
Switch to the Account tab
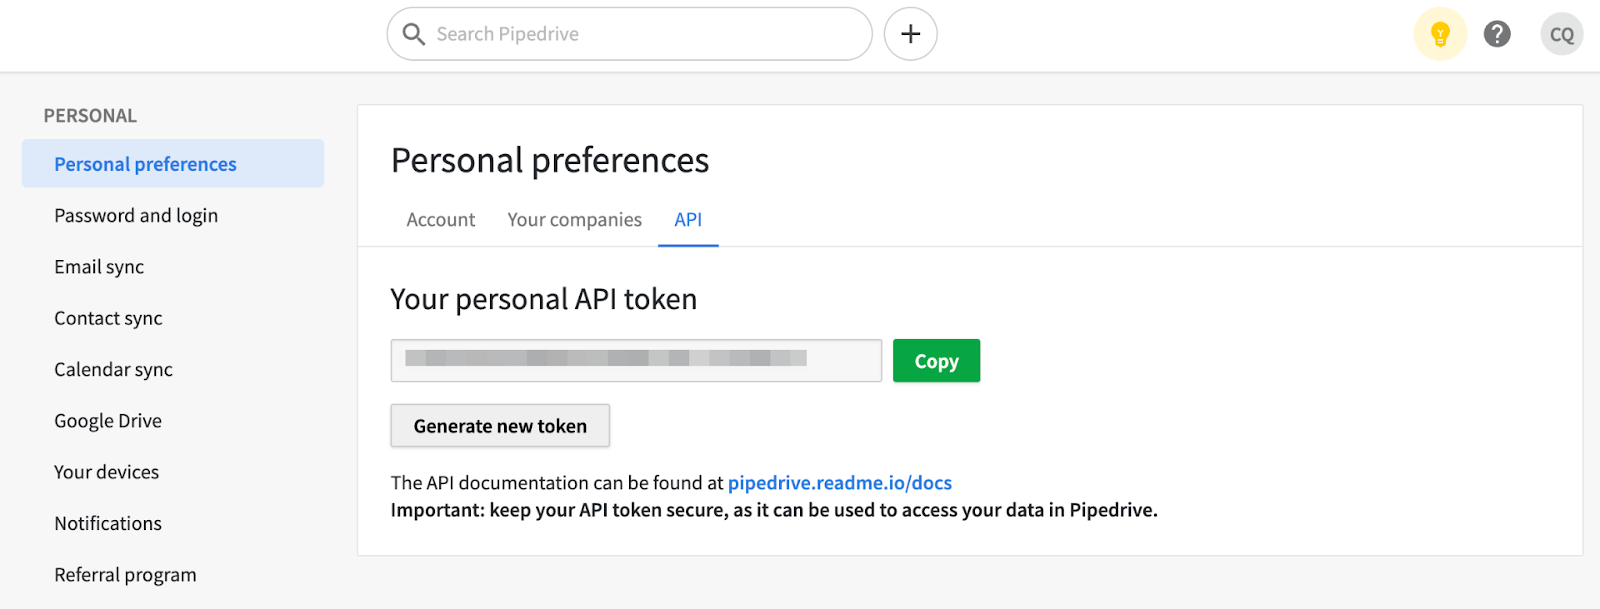pyautogui.click(x=441, y=220)
